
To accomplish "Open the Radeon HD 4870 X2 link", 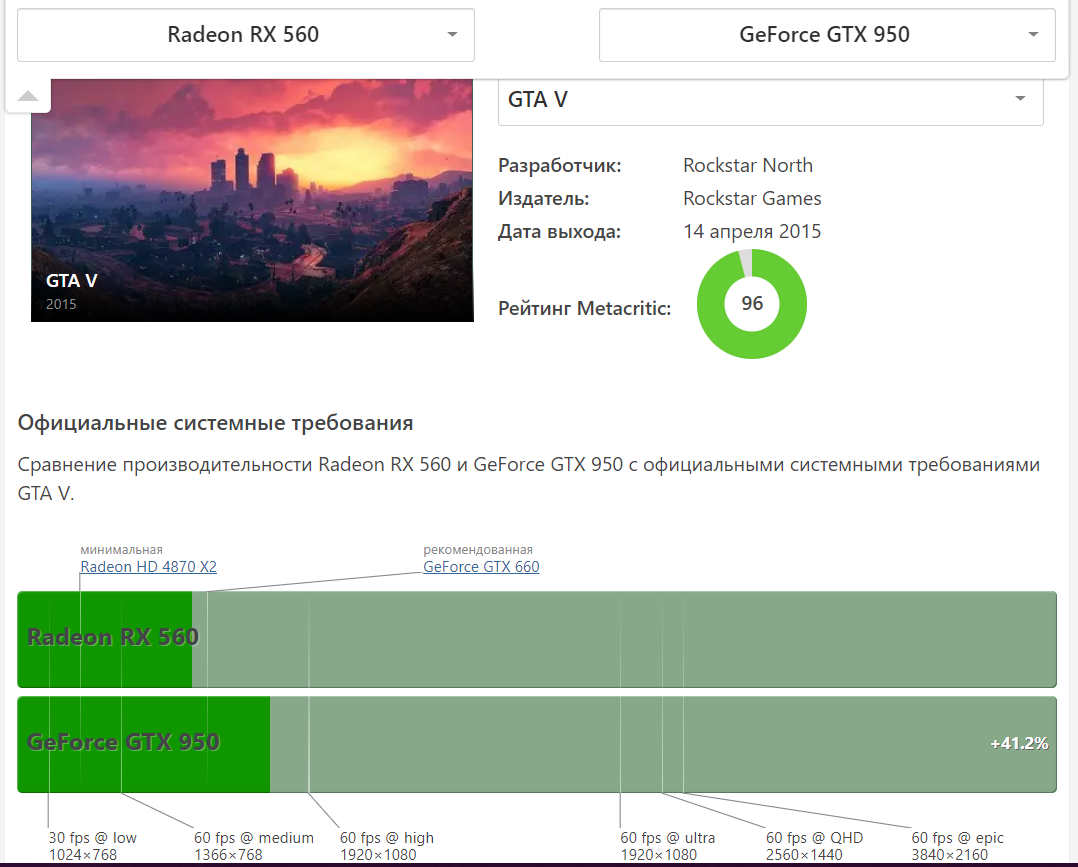I will [x=148, y=567].
